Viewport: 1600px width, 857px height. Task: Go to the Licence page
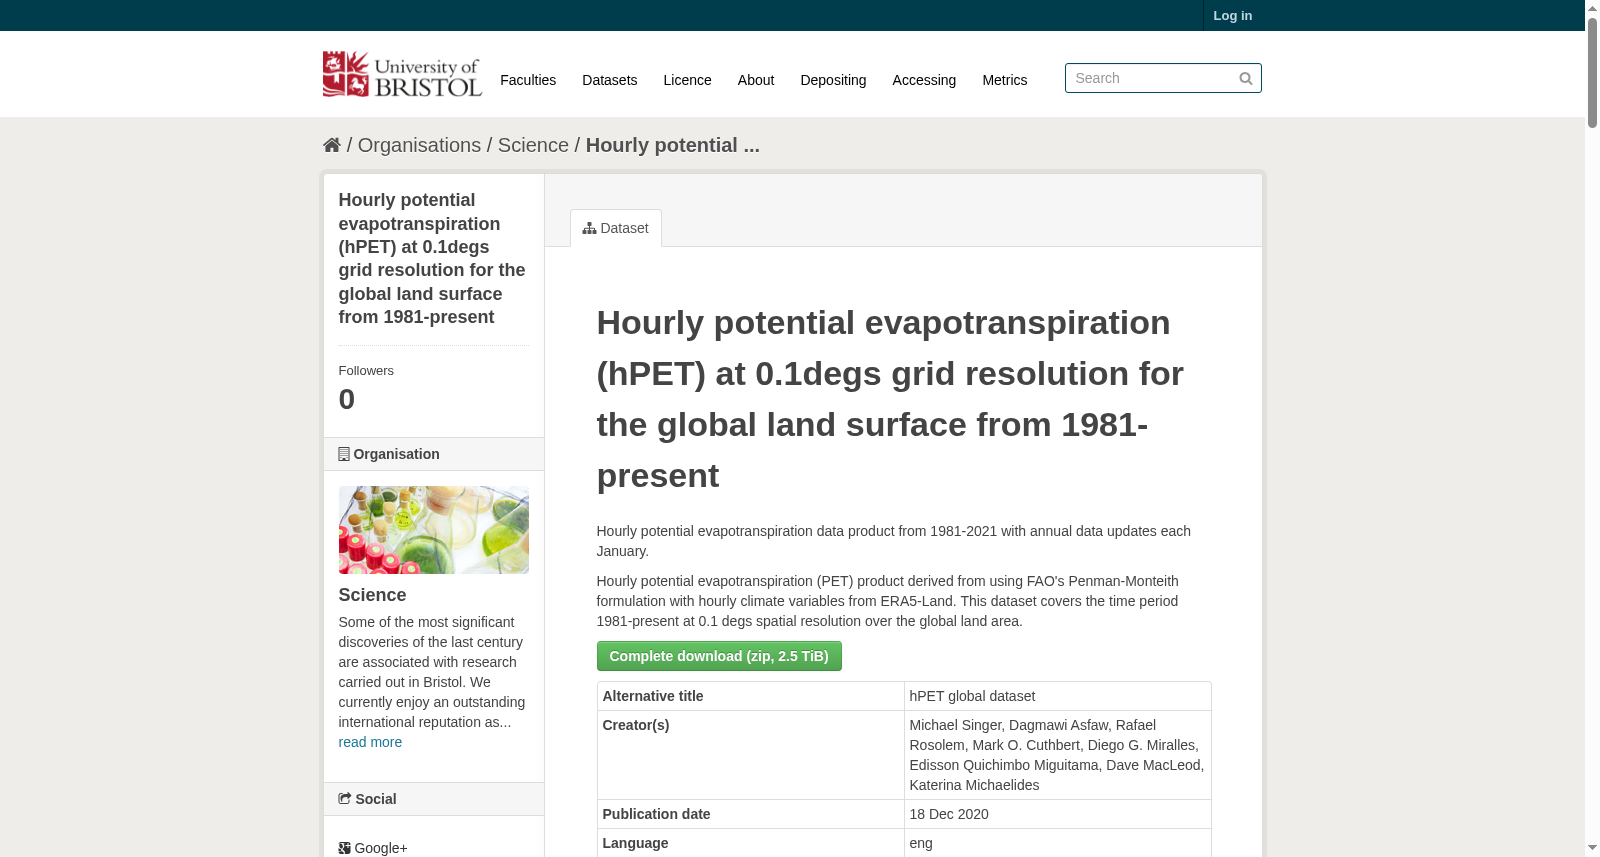tap(688, 80)
